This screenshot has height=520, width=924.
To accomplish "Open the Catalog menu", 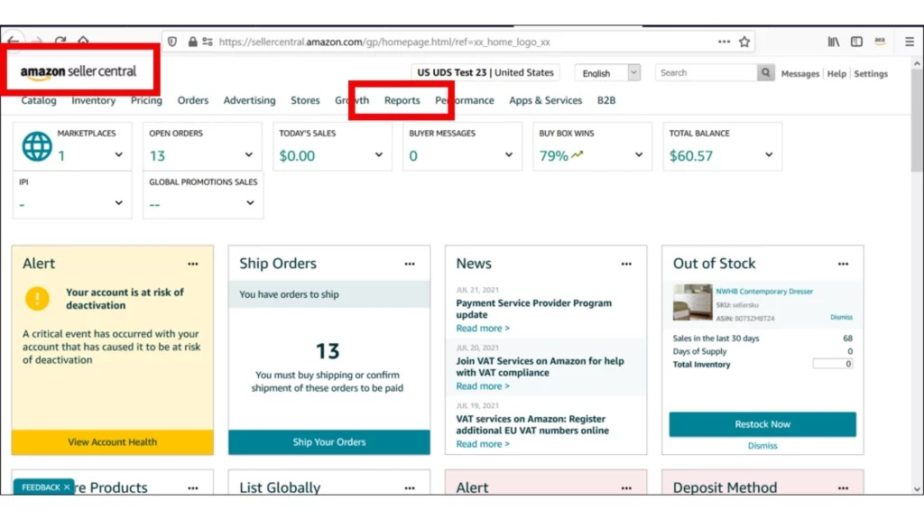I will pos(39,100).
